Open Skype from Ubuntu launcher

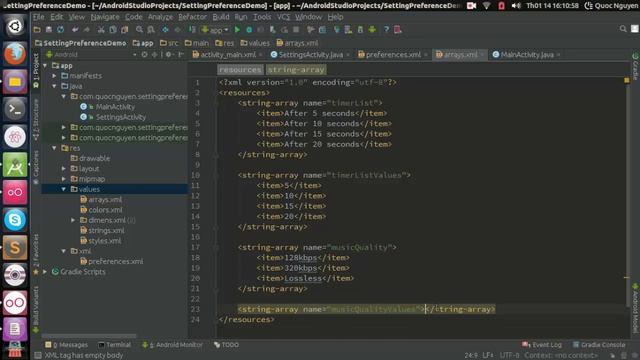click(x=15, y=220)
